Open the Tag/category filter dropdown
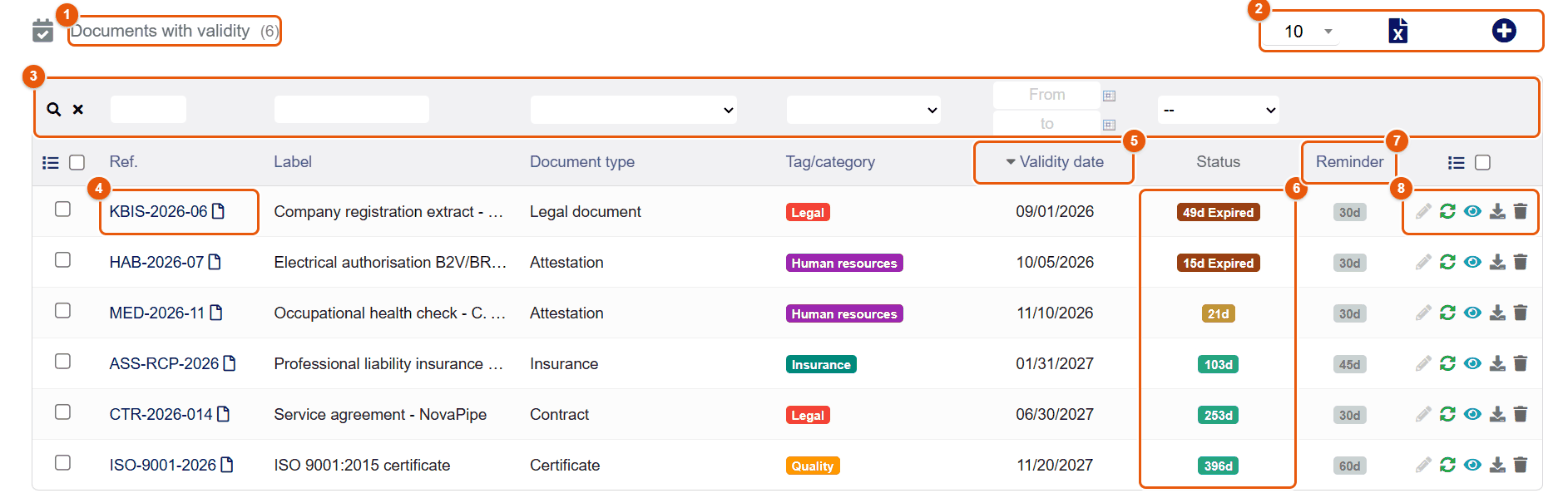 coord(864,109)
